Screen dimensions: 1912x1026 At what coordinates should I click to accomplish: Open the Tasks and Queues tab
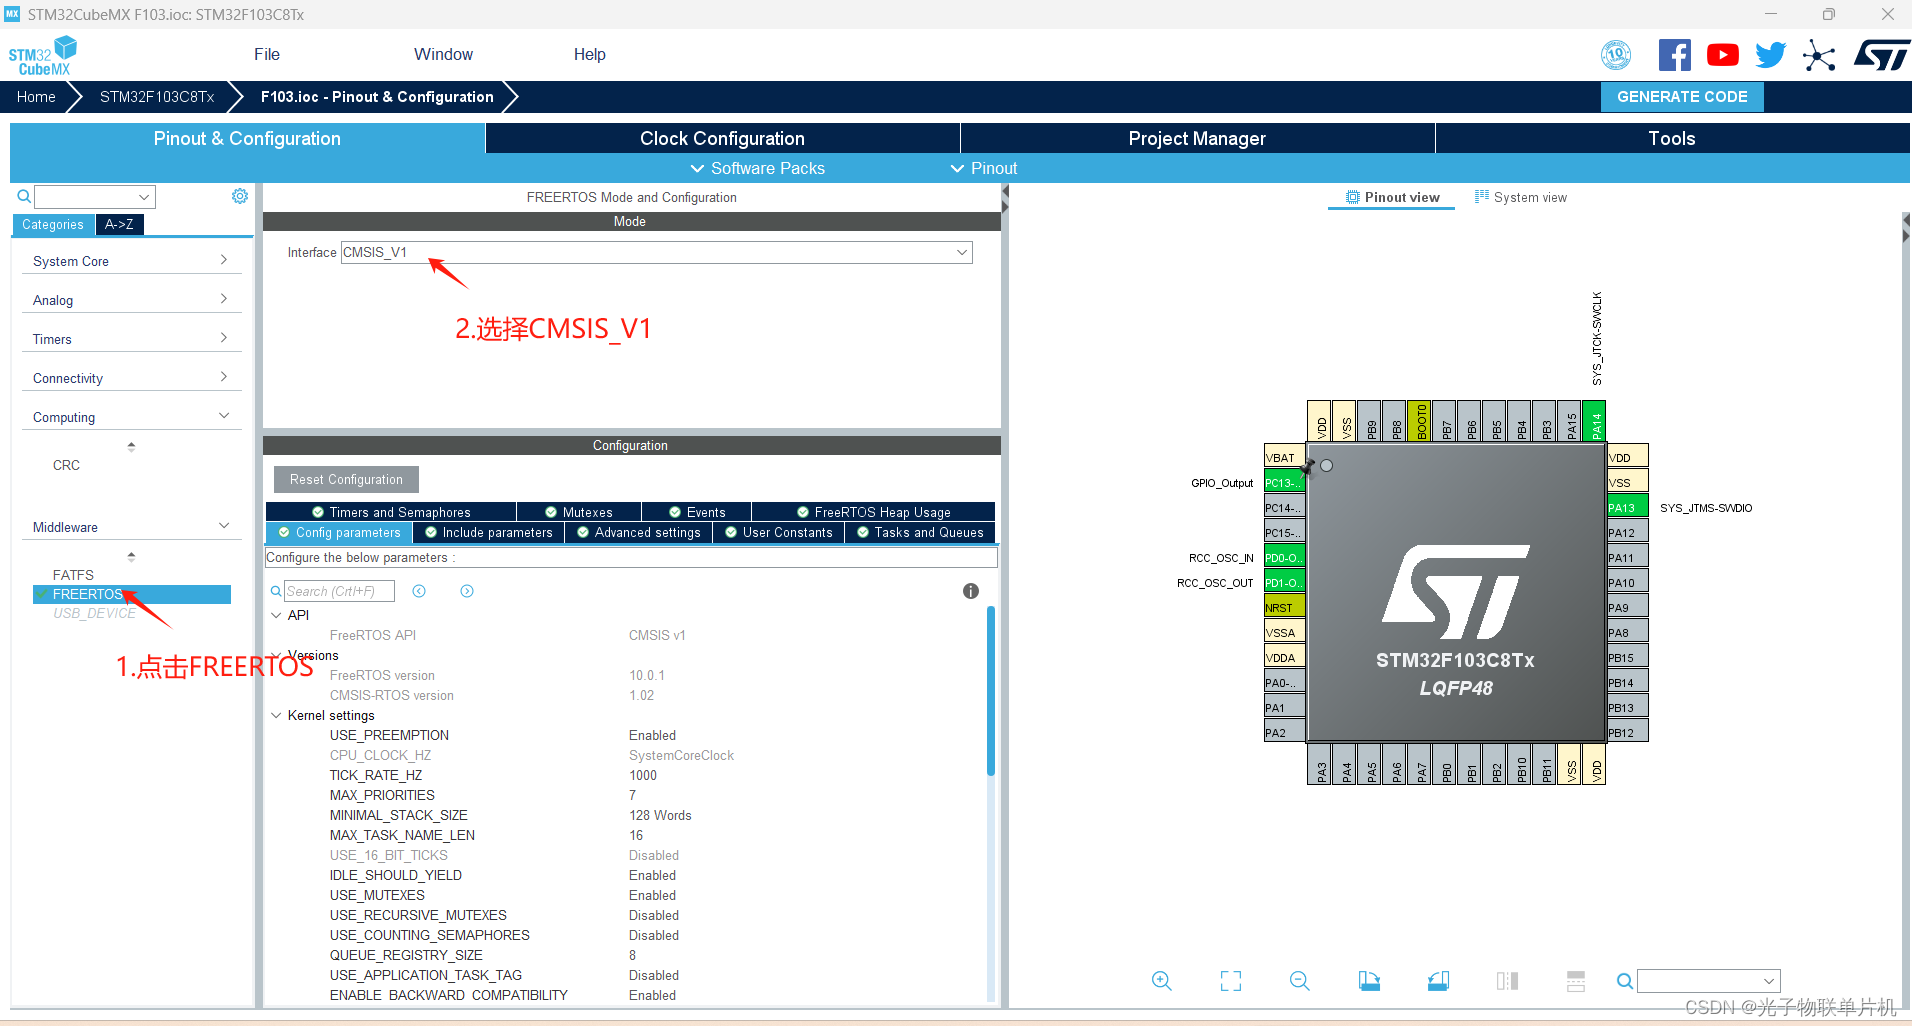pos(920,532)
